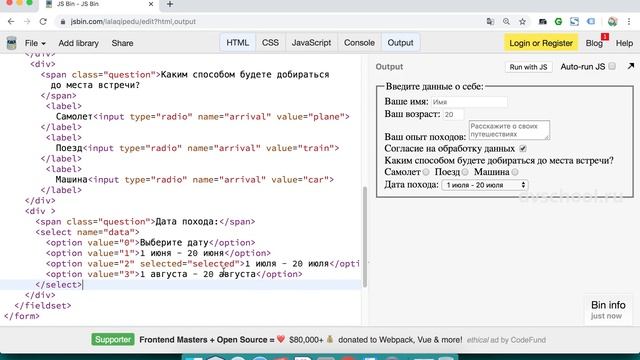The width and height of the screenshot is (640, 360).
Task: Click the '1 августа - 20 августа' option line
Action: pyautogui.click(x=174, y=274)
